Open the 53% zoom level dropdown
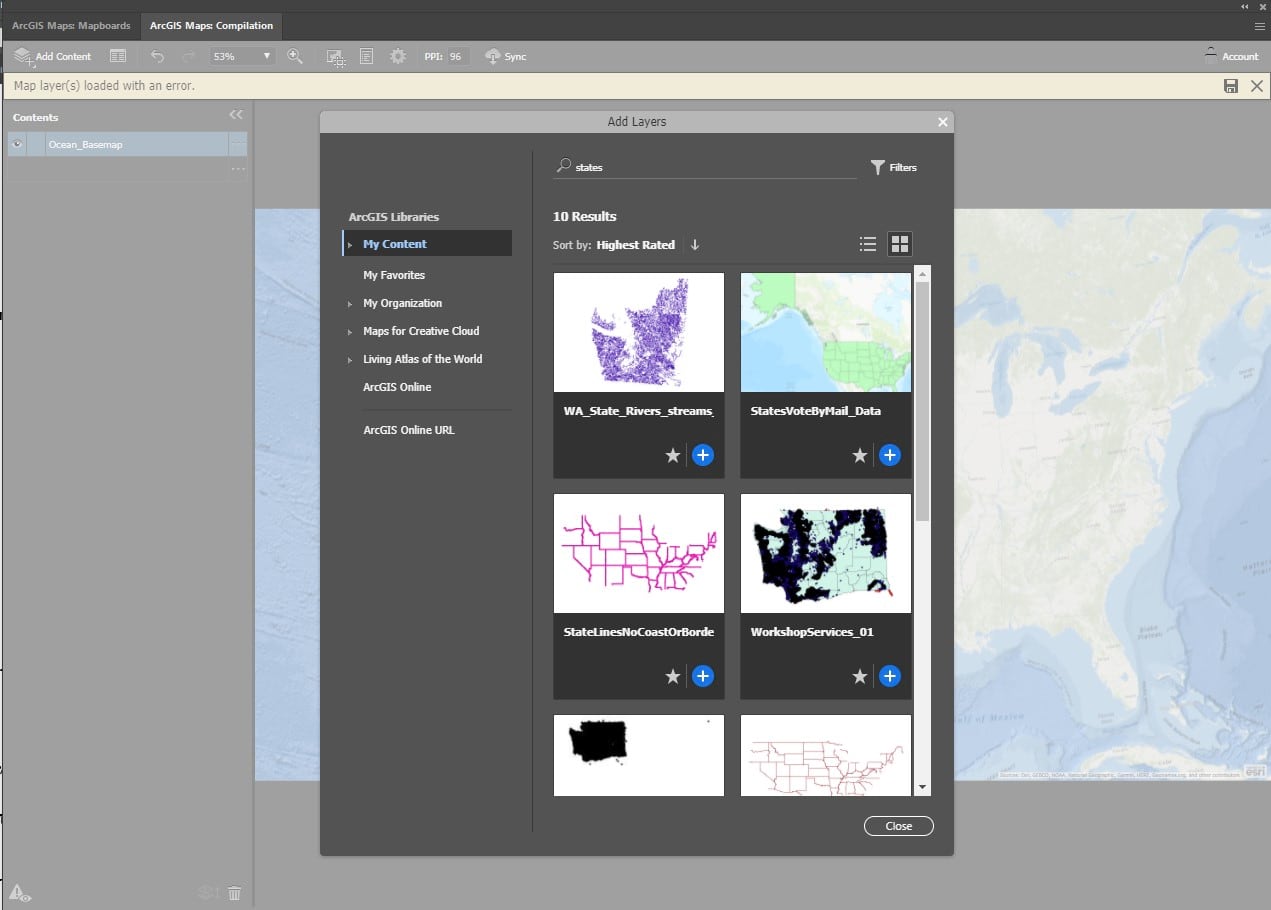Viewport: 1271px width, 910px height. pos(242,56)
